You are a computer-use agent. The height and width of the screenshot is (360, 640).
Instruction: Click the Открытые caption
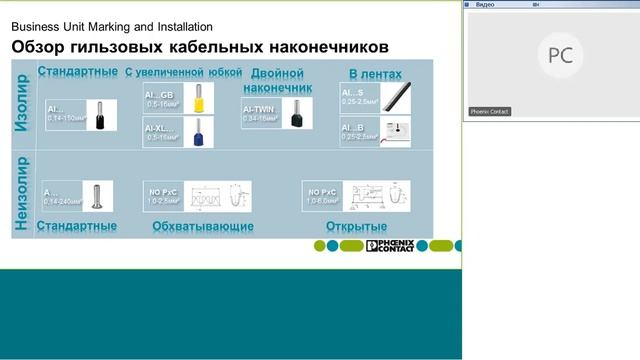[356, 226]
